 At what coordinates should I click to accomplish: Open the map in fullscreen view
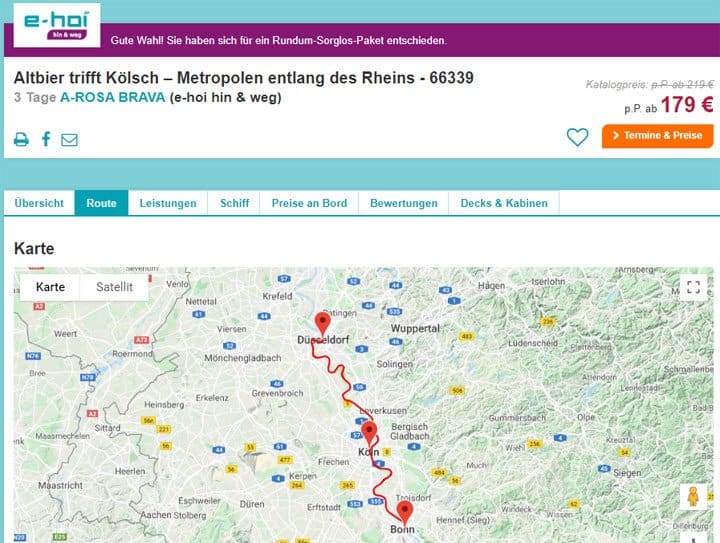(x=693, y=287)
